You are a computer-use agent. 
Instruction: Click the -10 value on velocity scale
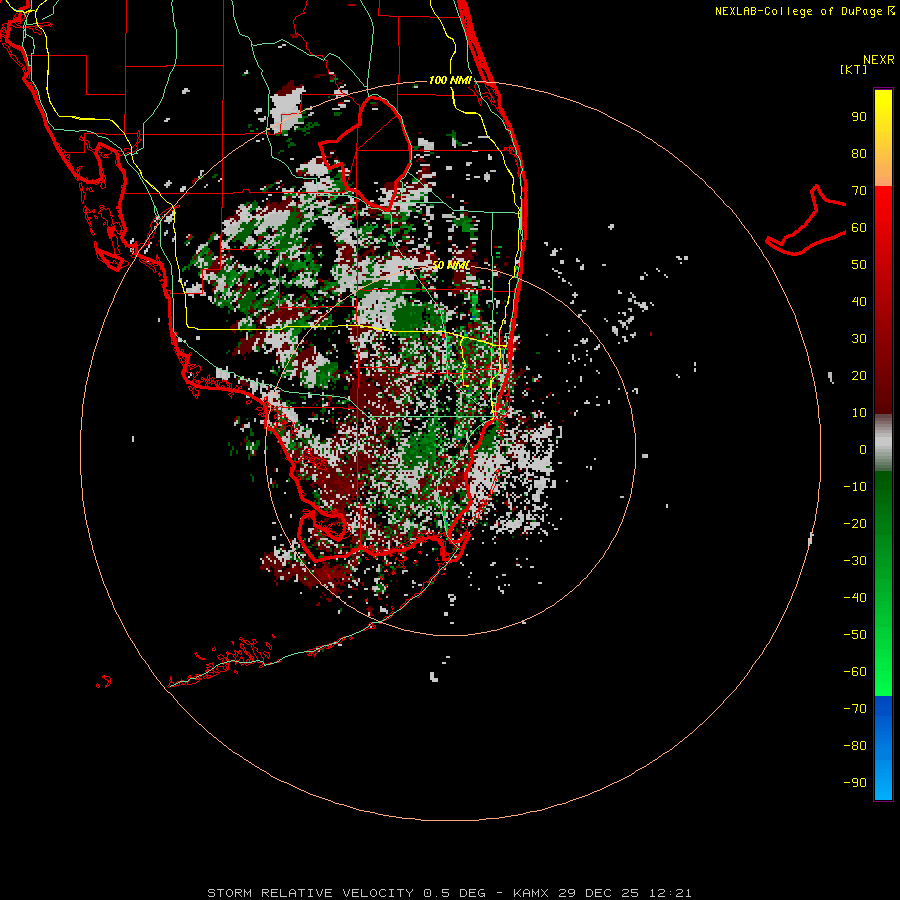855,487
